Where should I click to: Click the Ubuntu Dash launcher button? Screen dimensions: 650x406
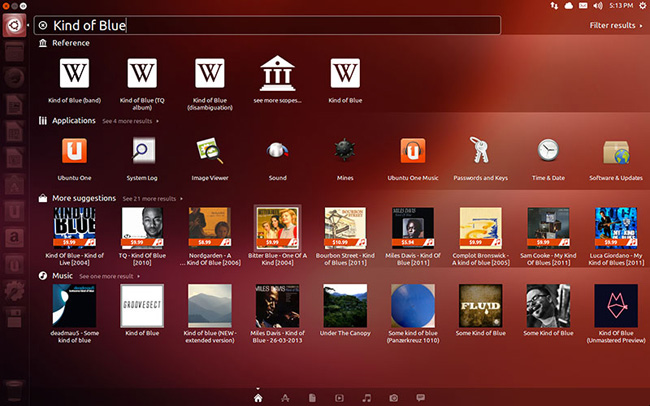[14, 25]
